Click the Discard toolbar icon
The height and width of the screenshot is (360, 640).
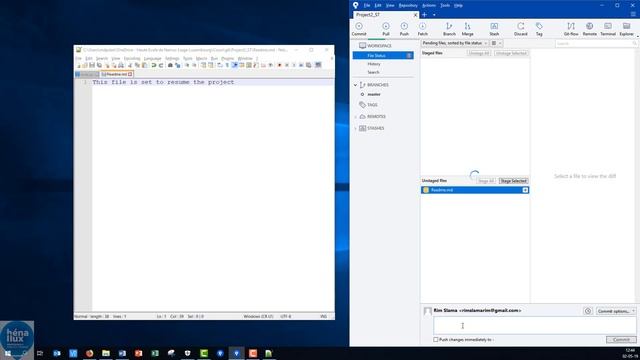click(520, 29)
